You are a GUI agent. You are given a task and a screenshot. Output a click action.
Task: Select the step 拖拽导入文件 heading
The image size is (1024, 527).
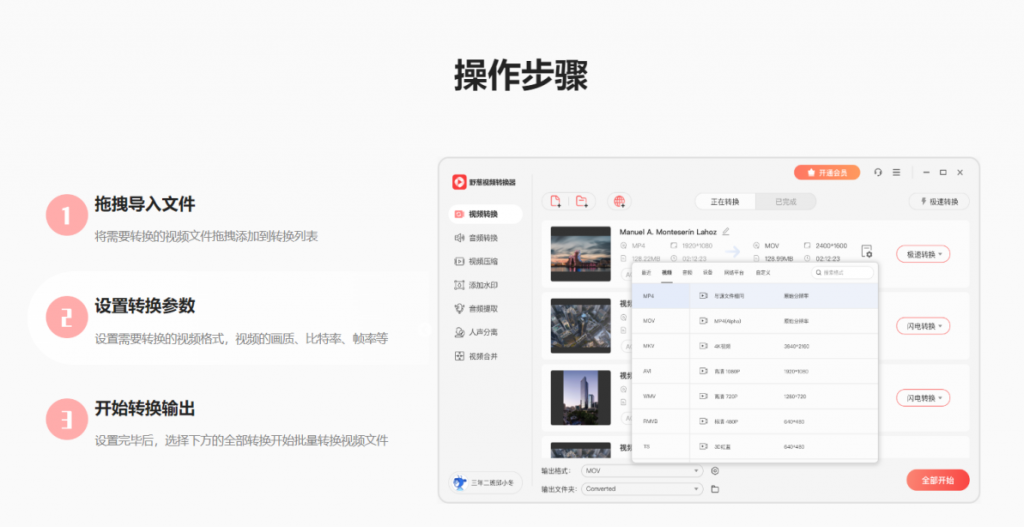[x=145, y=204]
